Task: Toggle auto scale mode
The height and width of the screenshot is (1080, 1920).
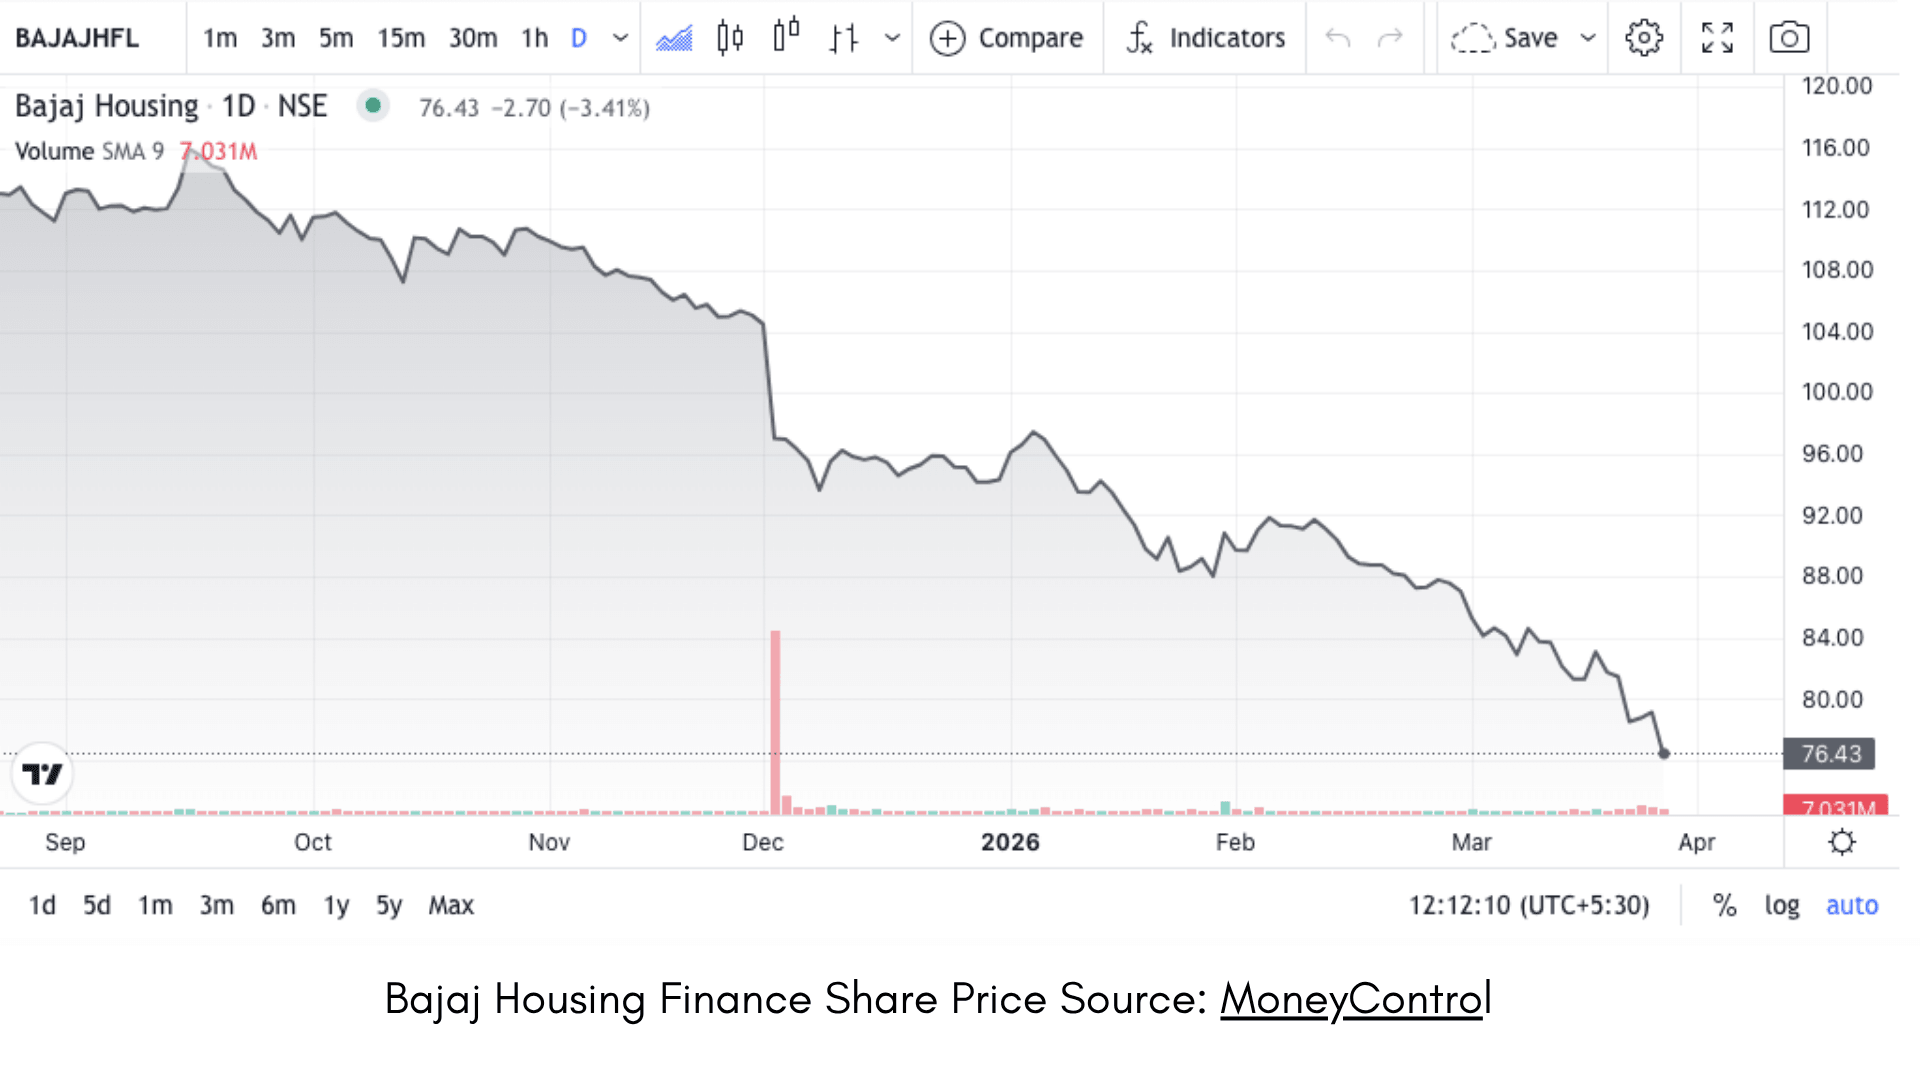Action: pos(1852,905)
